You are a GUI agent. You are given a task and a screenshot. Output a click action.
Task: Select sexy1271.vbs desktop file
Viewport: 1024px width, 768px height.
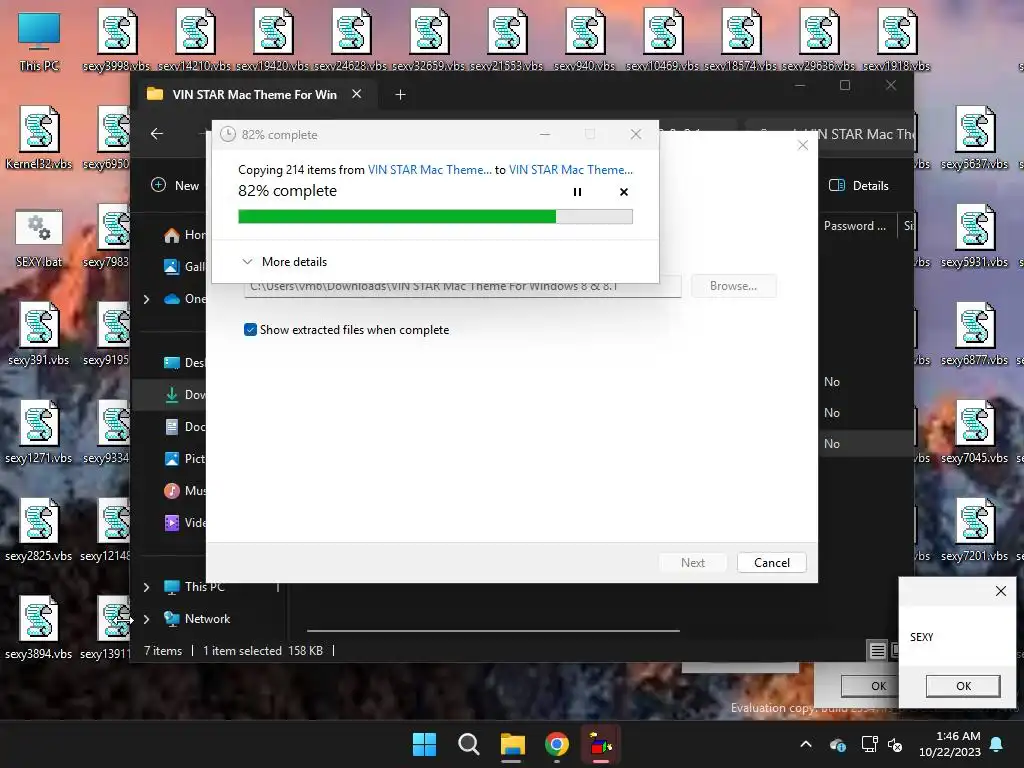coord(39,432)
